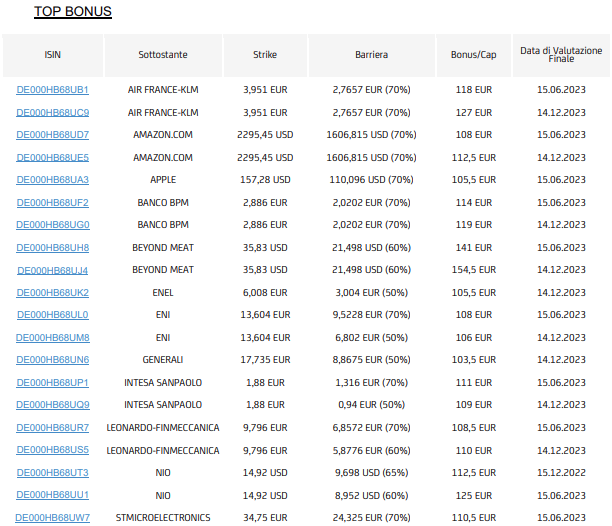Click the DE000HB68UN6 Generali link
Image resolution: width=612 pixels, height=526 pixels.
53,360
